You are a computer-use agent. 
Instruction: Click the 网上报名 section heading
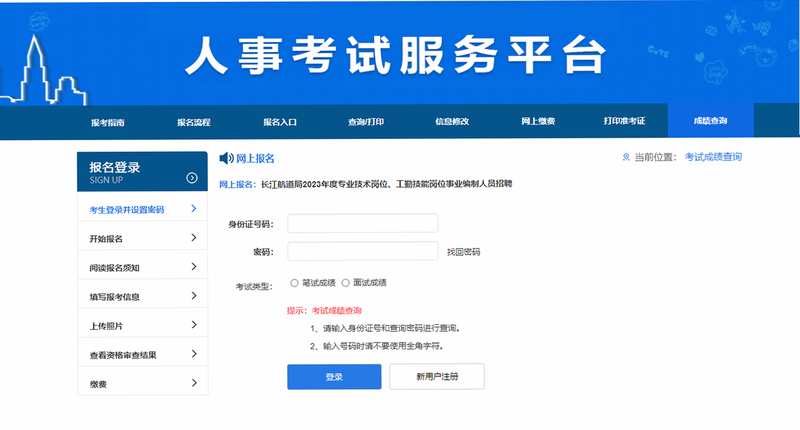click(x=255, y=159)
